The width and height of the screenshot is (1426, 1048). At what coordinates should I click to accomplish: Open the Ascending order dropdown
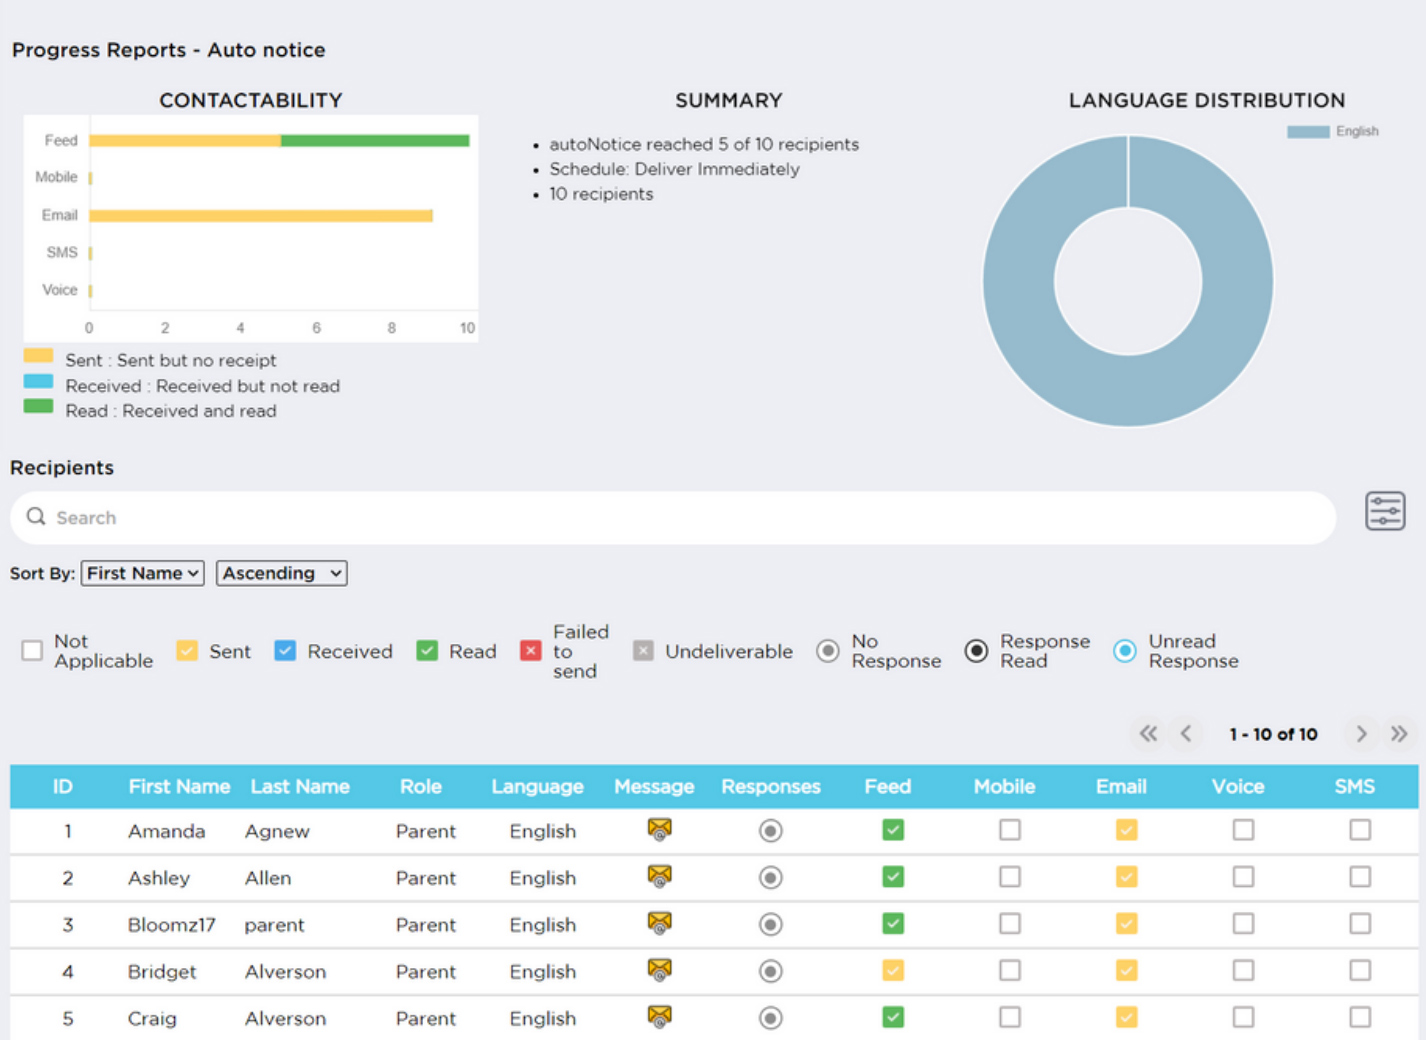coord(281,573)
